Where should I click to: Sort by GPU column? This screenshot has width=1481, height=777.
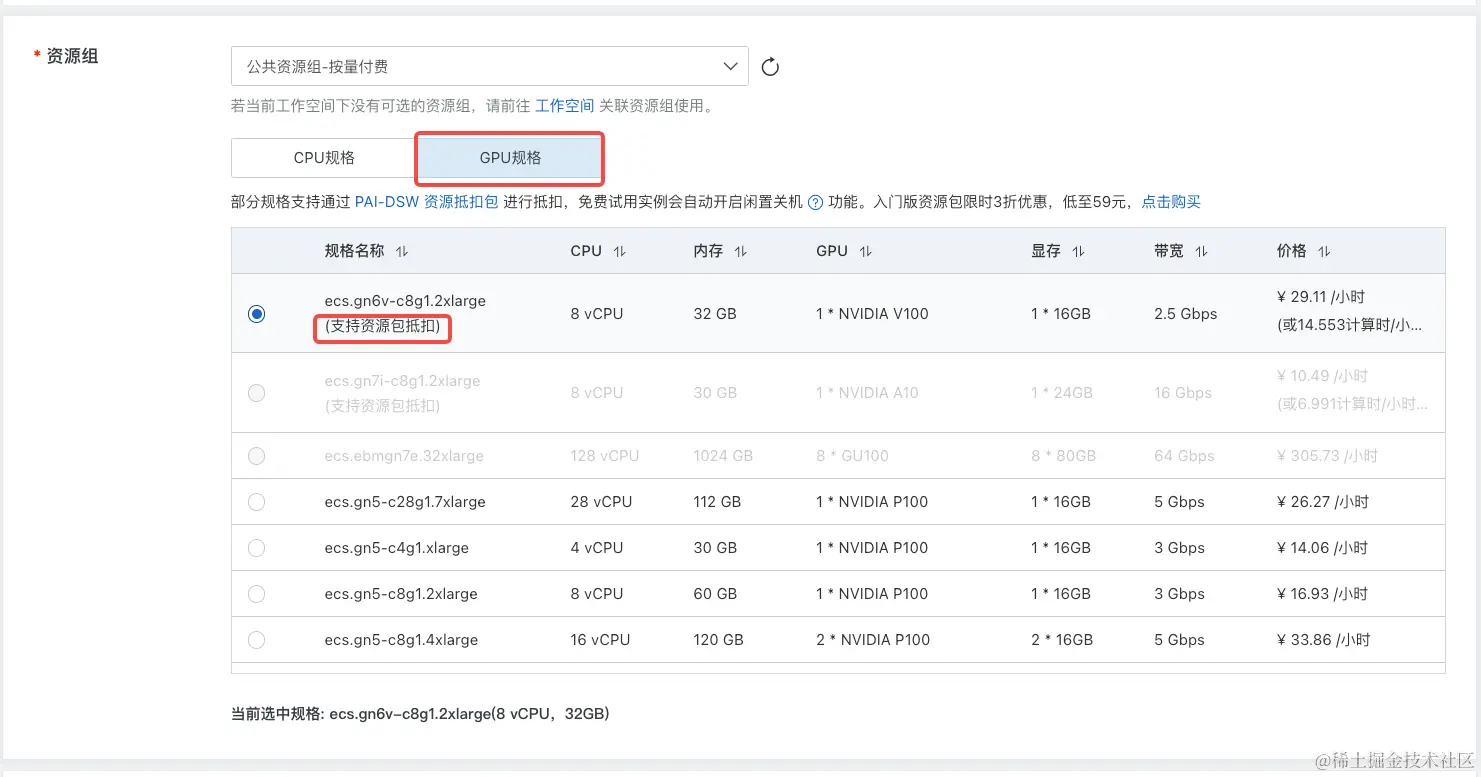(x=866, y=252)
